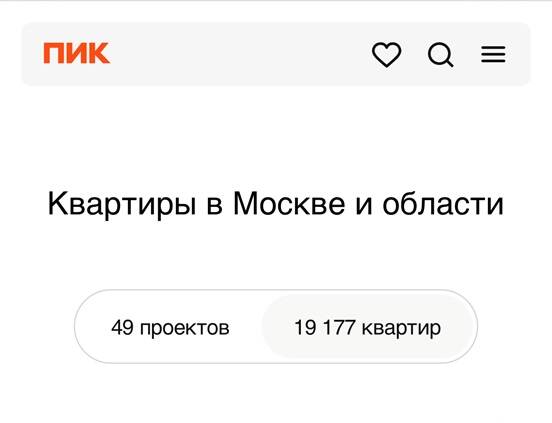The width and height of the screenshot is (552, 423).
Task: Click the word Москве in the title
Action: [x=289, y=203]
